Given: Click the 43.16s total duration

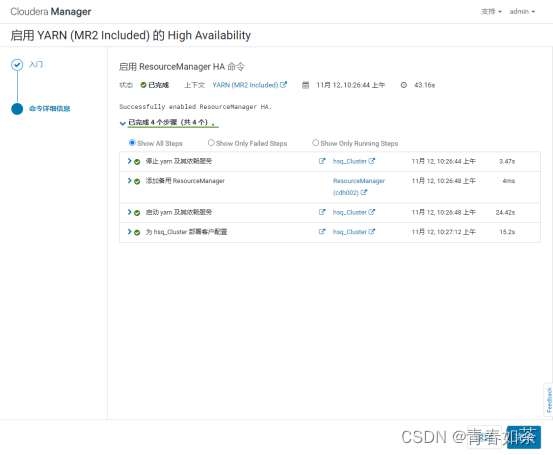Looking at the screenshot, I should 425,85.
